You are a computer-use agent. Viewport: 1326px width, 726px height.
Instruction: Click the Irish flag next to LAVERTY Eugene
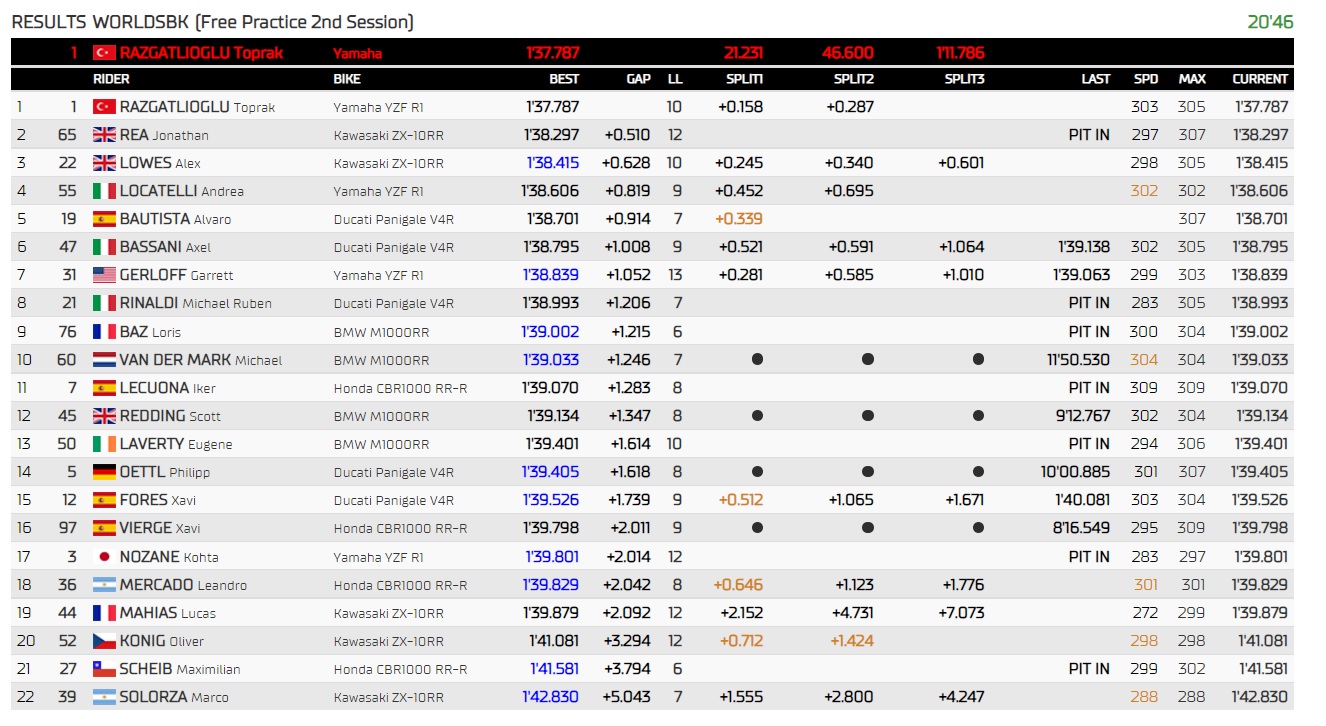(104, 444)
